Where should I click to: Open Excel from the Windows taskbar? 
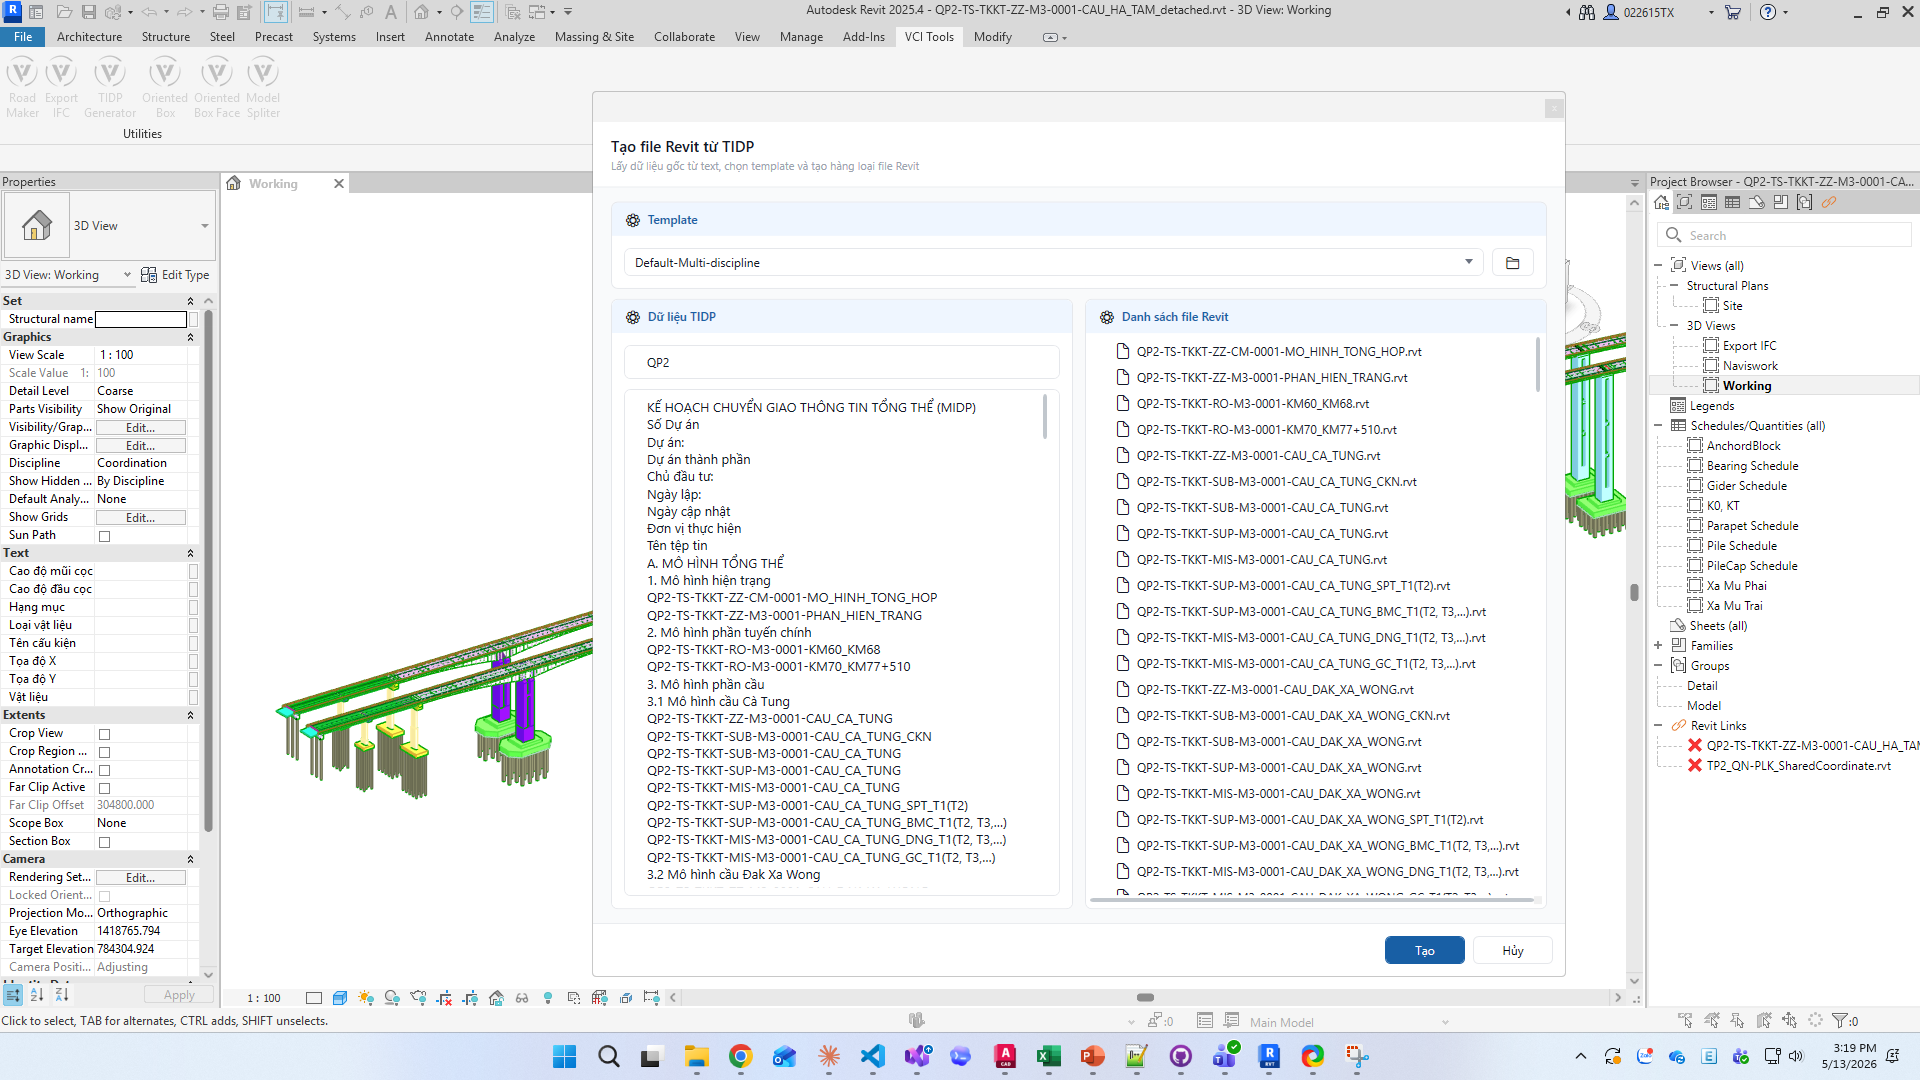(x=1049, y=1056)
